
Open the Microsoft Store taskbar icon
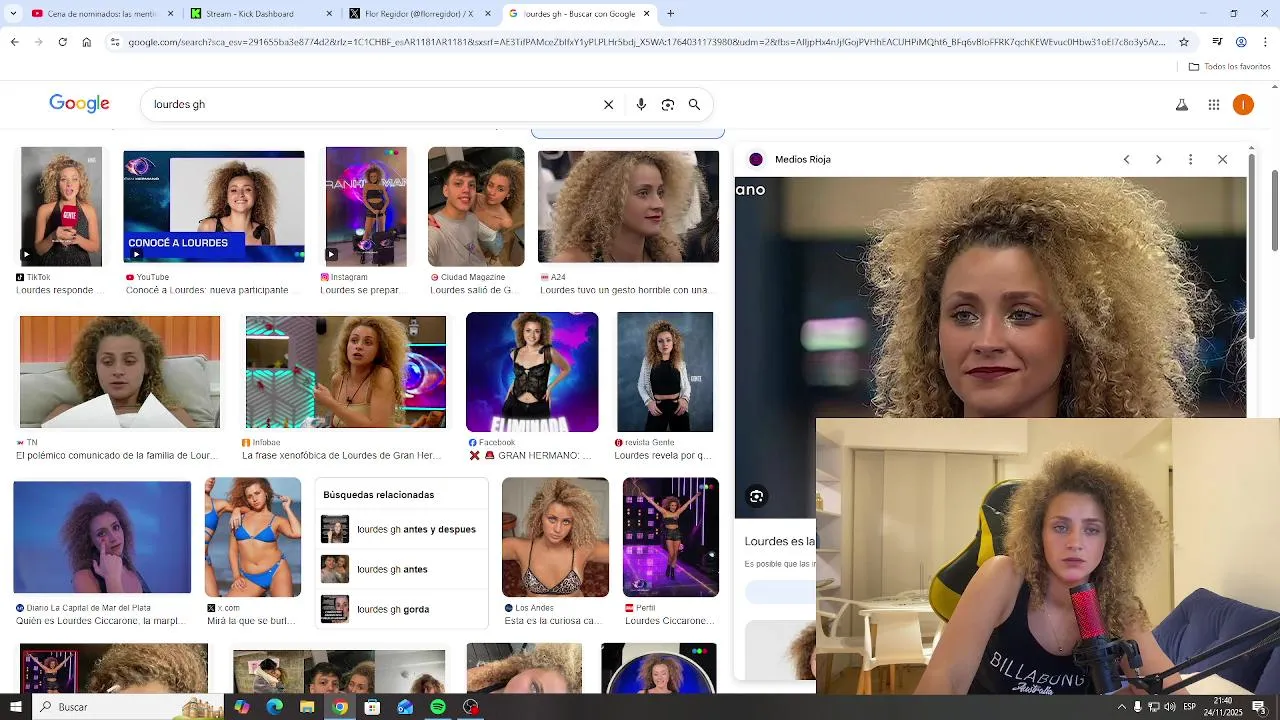[x=372, y=707]
